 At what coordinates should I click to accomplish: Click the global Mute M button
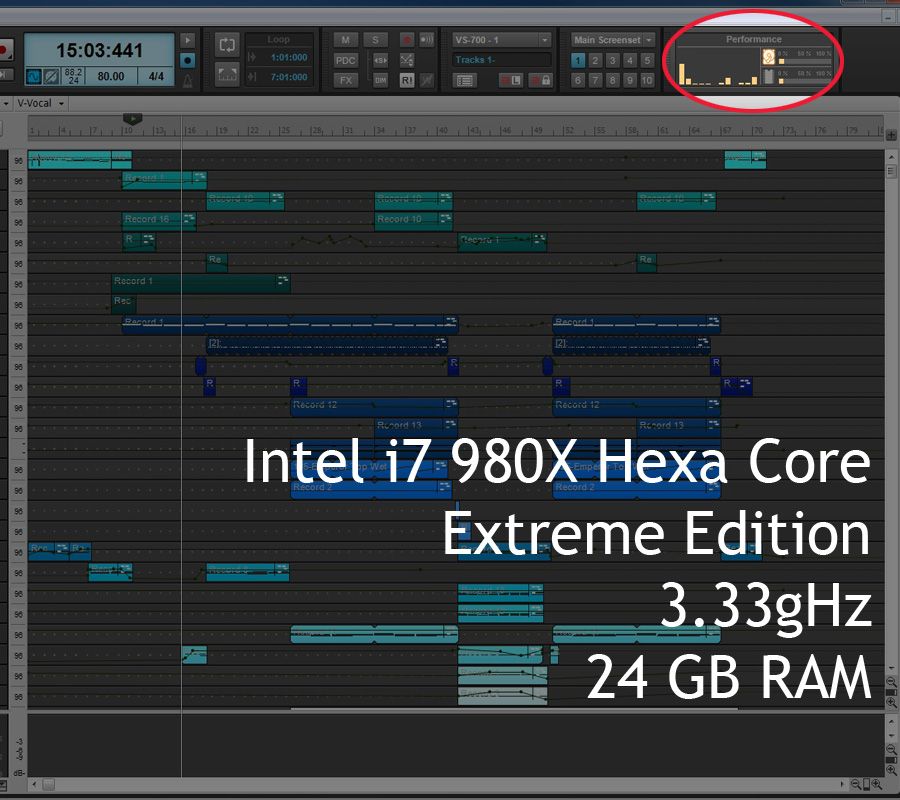click(345, 40)
